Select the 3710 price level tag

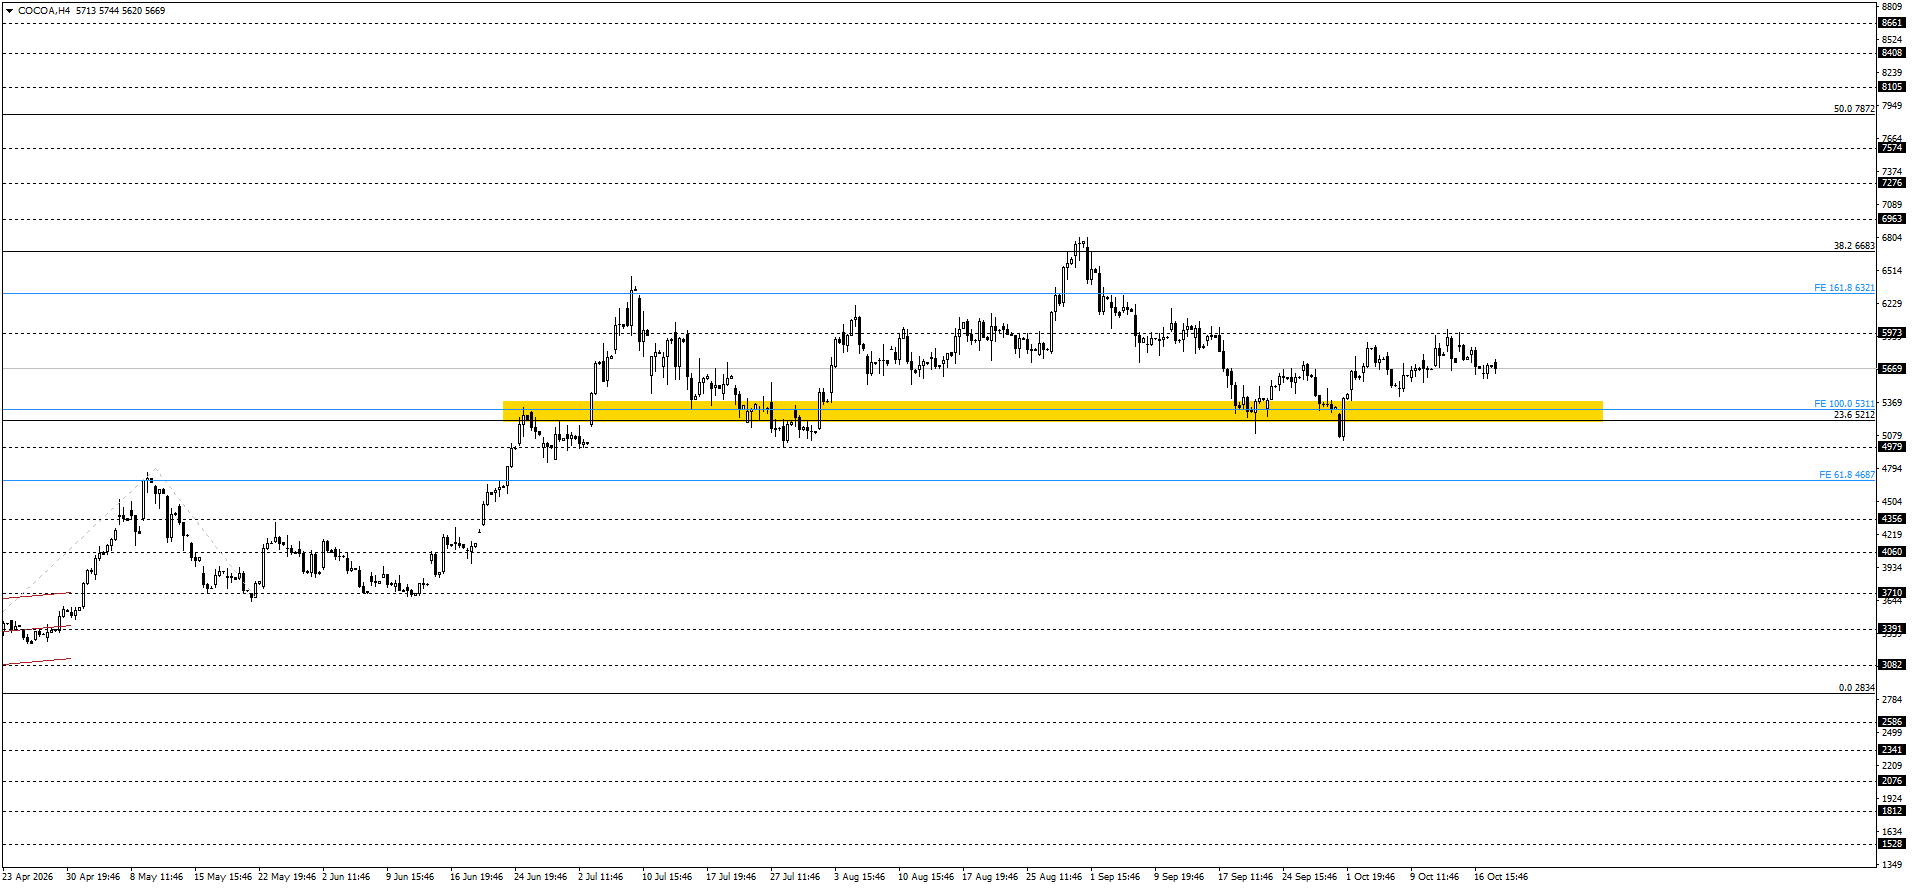coord(1892,593)
